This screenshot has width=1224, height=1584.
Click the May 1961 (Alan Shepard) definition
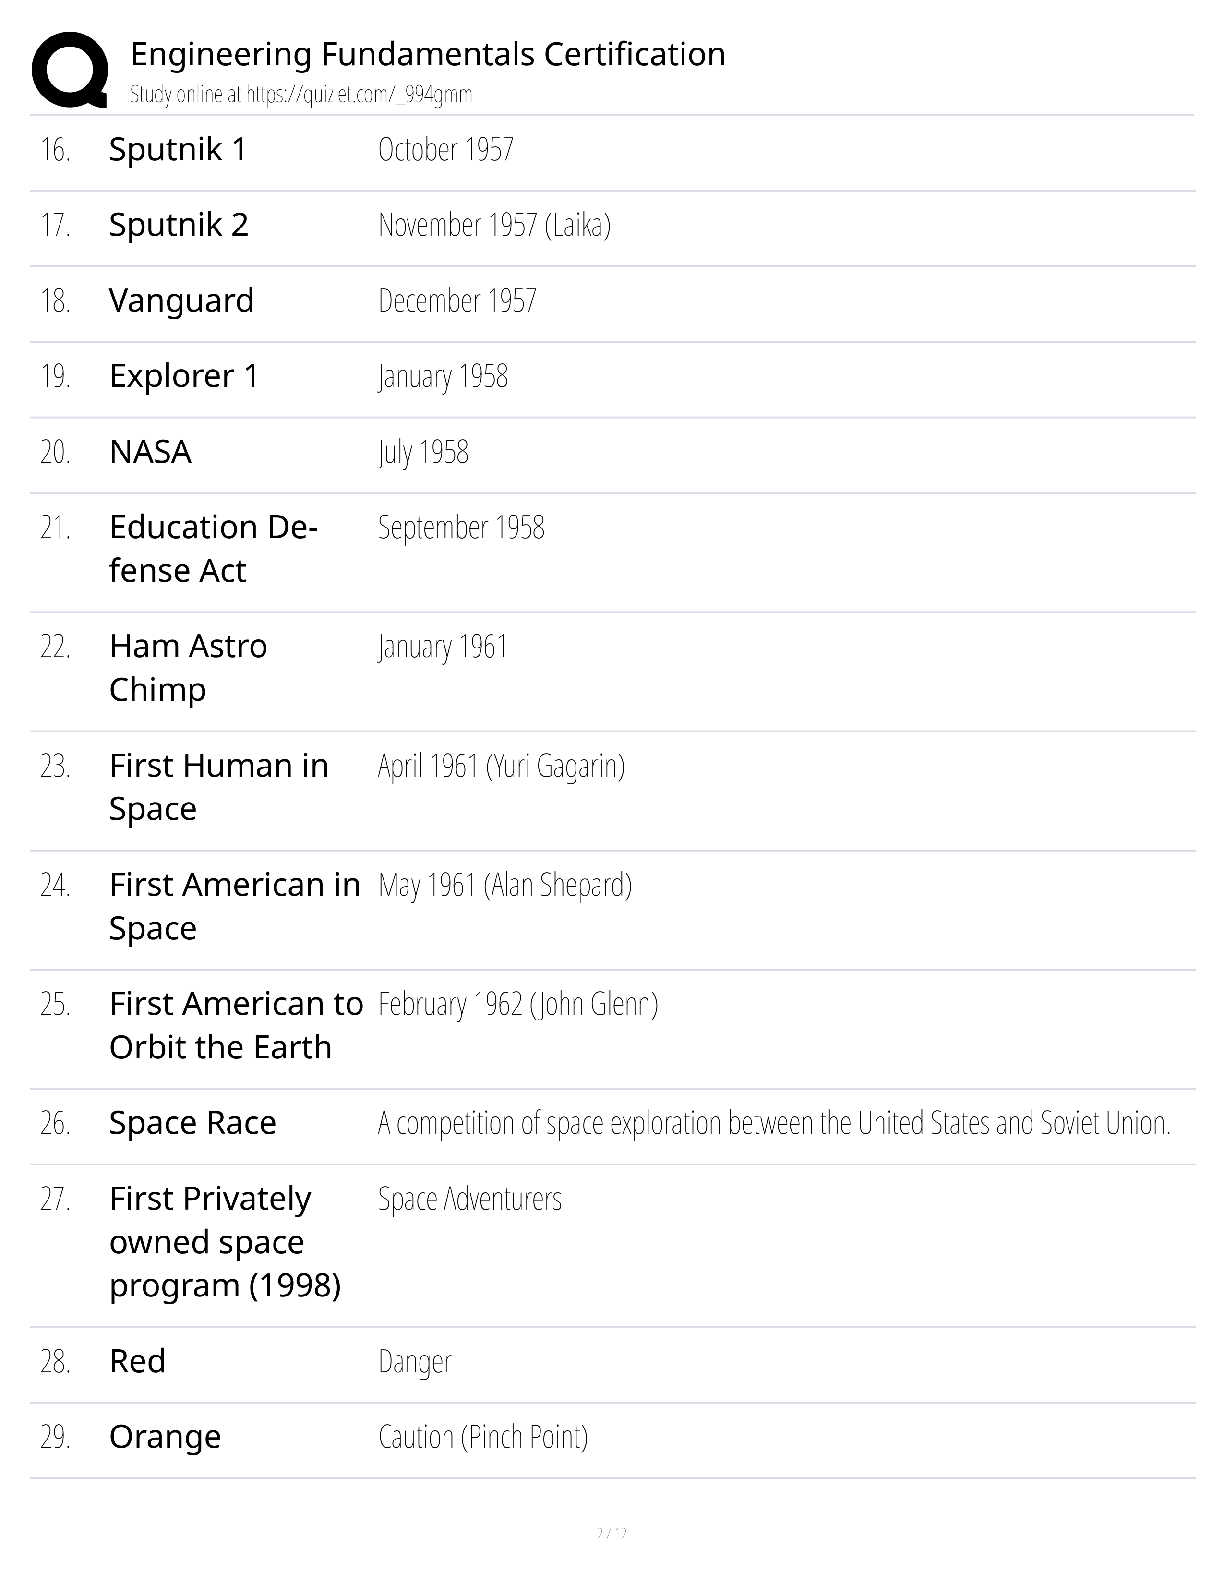[x=505, y=885]
